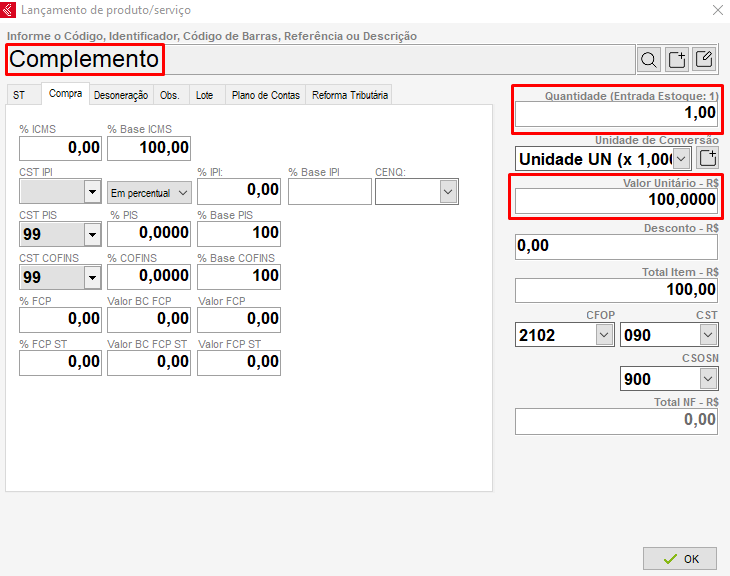Focus the Quantidade input field
Image resolution: width=730 pixels, height=576 pixels.
[x=616, y=113]
